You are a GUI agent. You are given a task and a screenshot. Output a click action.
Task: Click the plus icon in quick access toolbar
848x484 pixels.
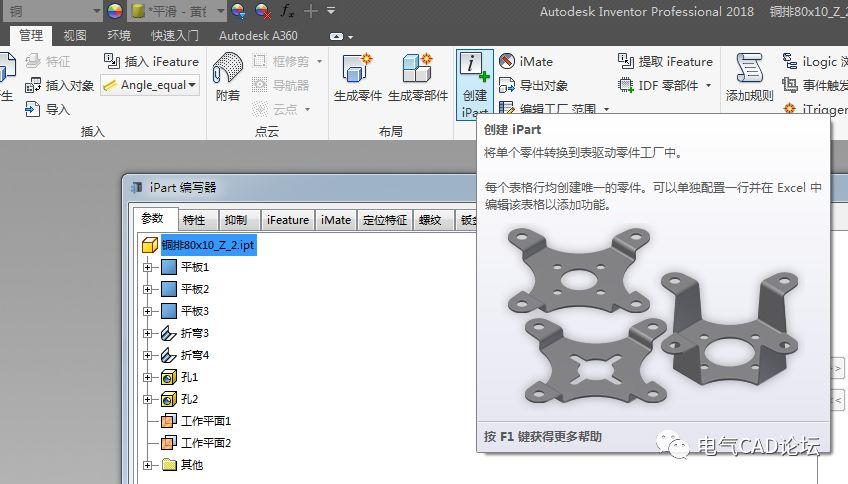click(x=310, y=11)
